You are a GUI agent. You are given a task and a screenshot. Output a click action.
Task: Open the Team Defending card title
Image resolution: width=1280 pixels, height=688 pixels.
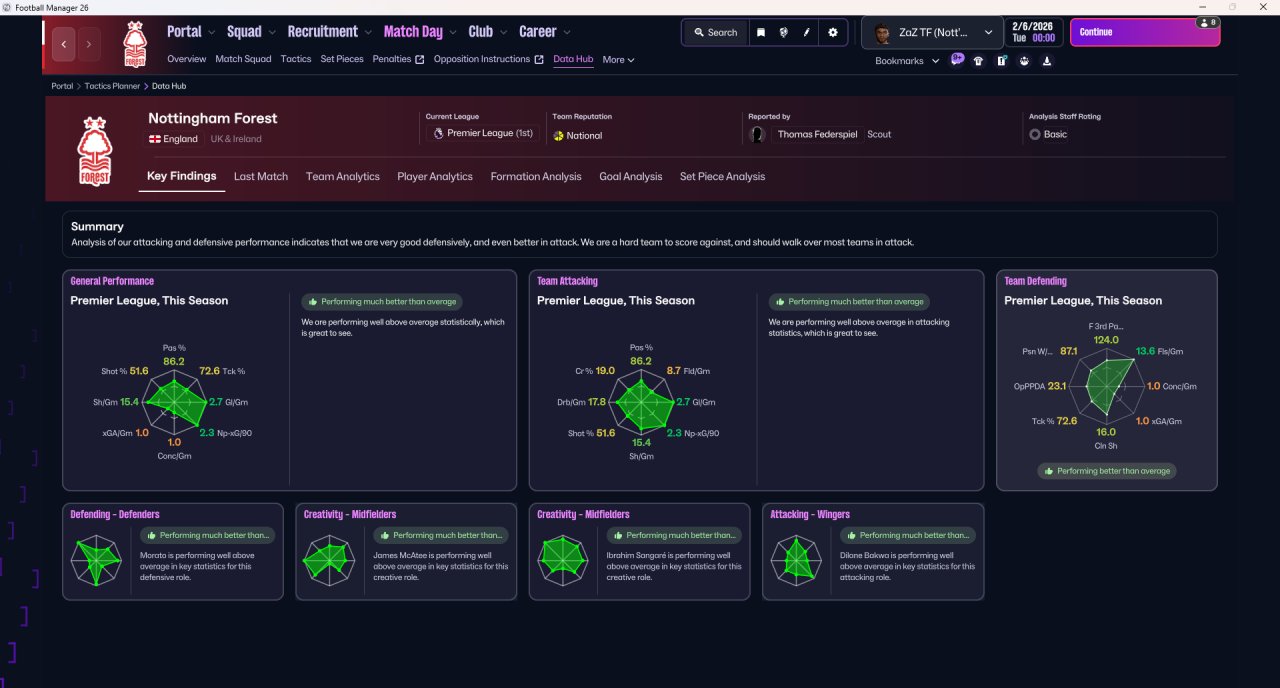point(1035,281)
